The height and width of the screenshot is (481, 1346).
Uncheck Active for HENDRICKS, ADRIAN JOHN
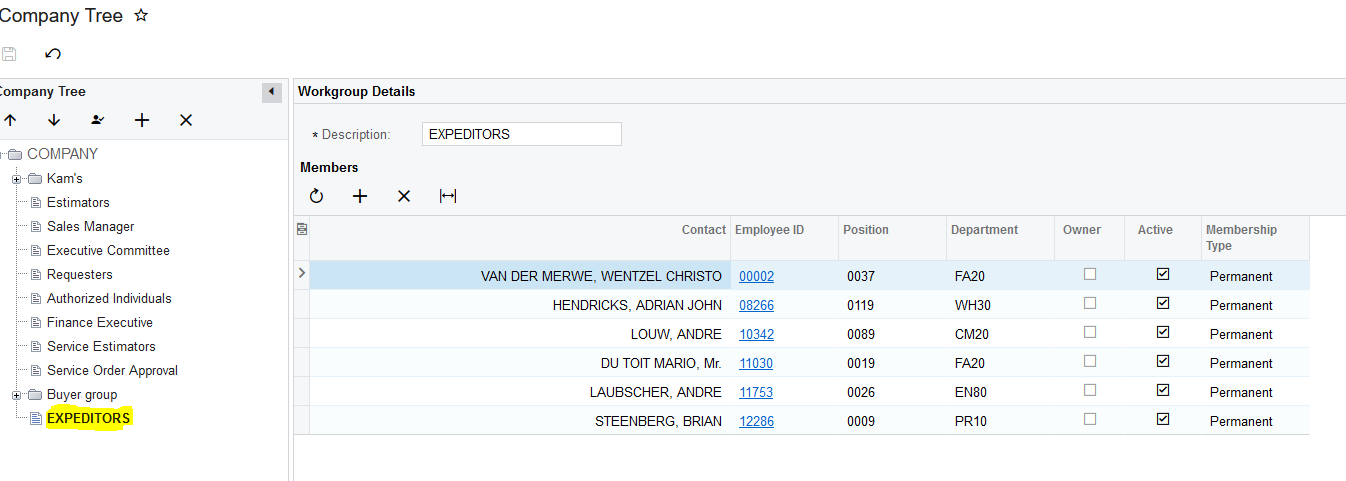1163,303
